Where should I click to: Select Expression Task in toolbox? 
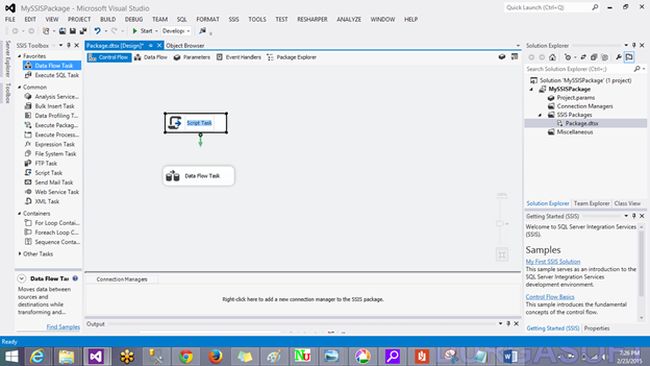pos(55,144)
